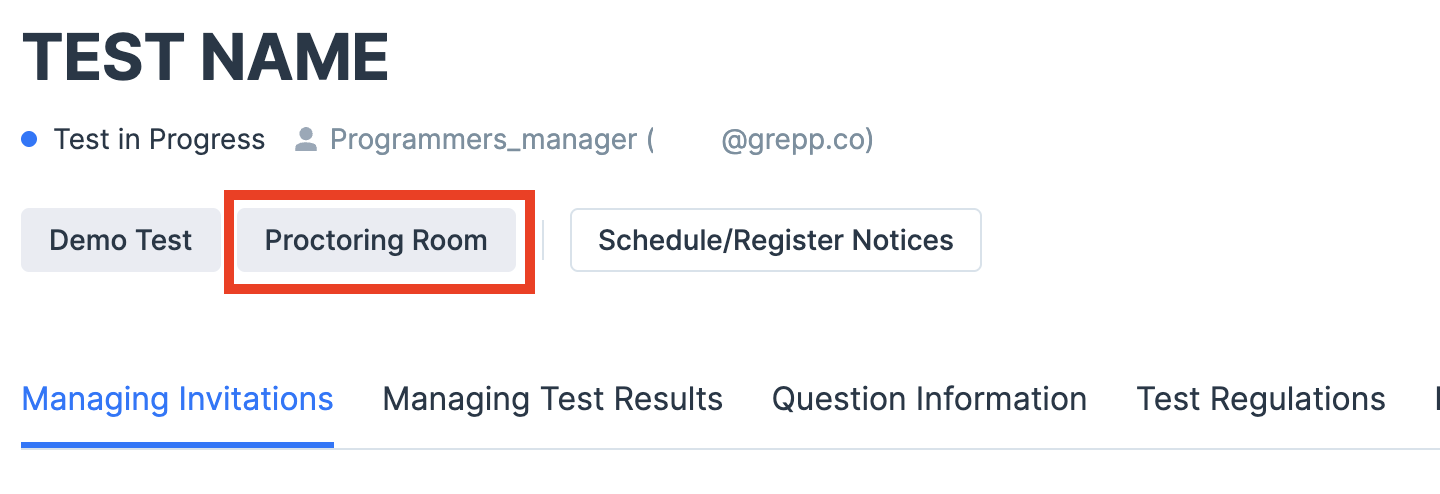Open Schedule/Register Notices

[775, 240]
